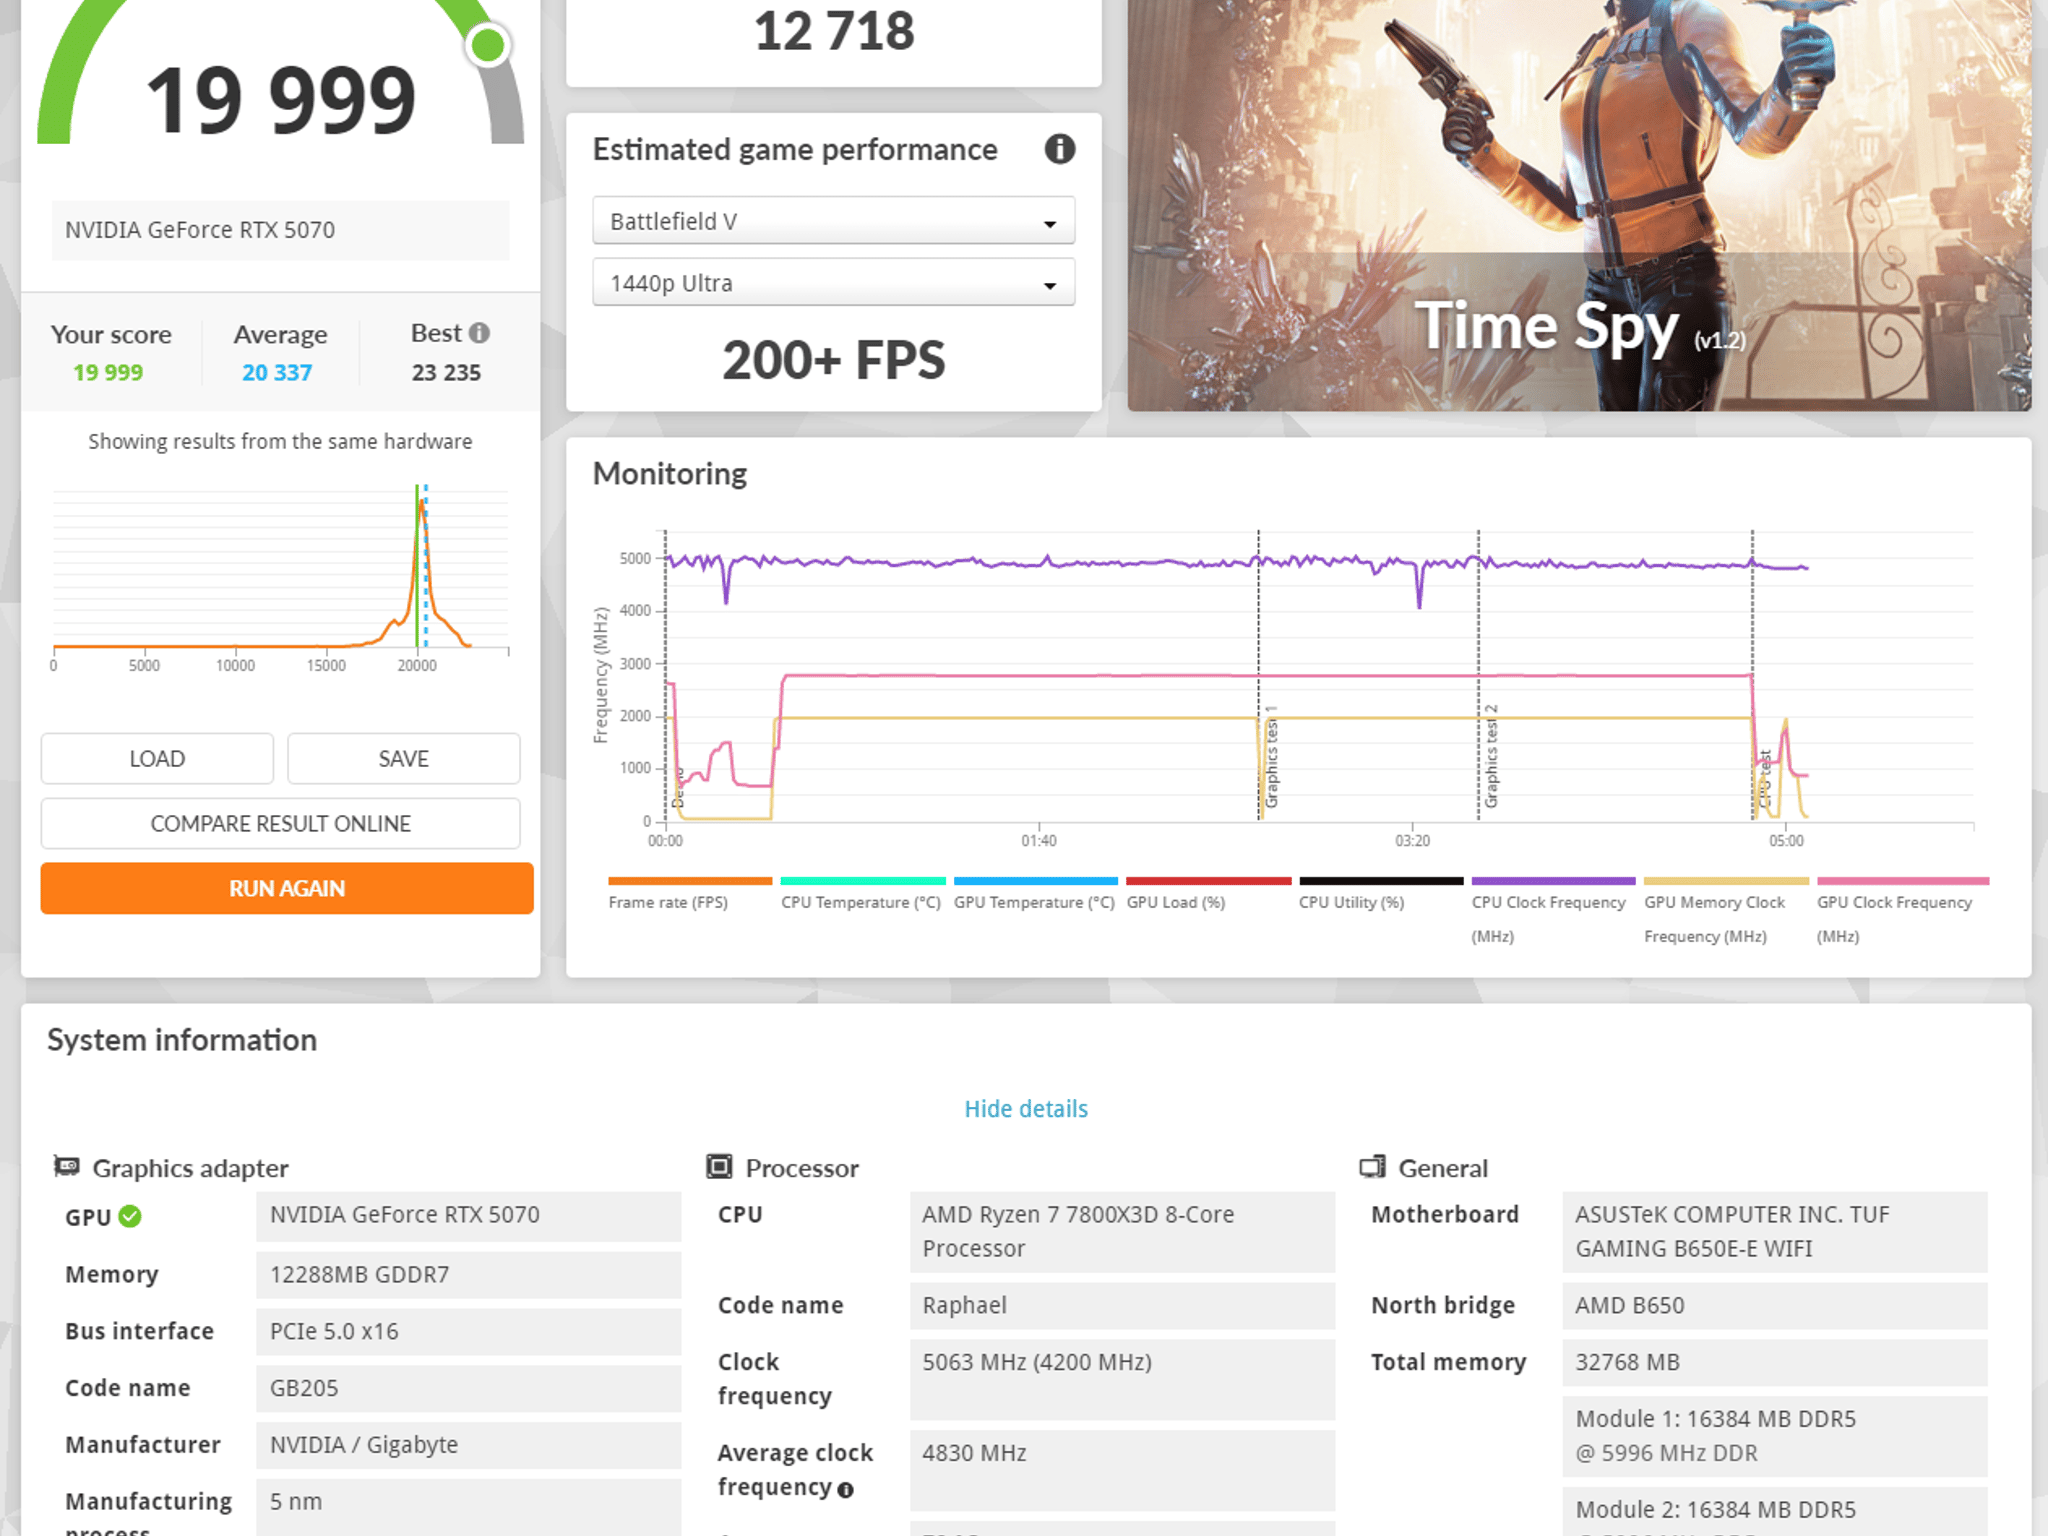Open the 1440p Ultra resolution dropdown

tap(833, 283)
